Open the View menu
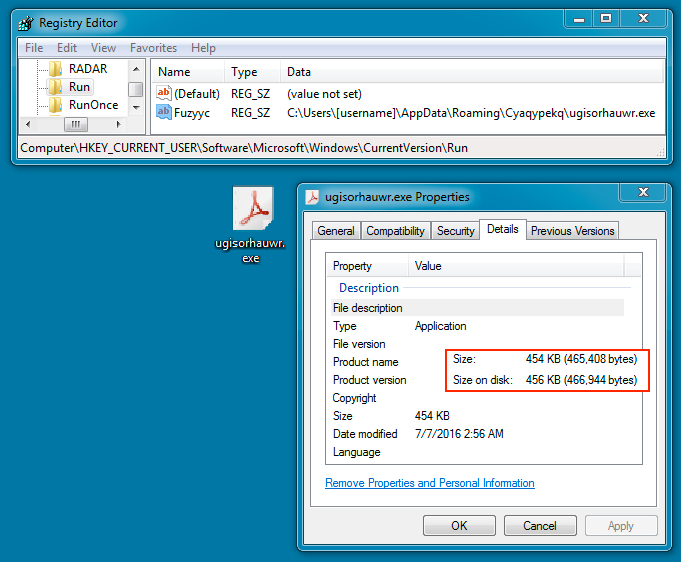Viewport: 681px width, 562px height. click(103, 48)
